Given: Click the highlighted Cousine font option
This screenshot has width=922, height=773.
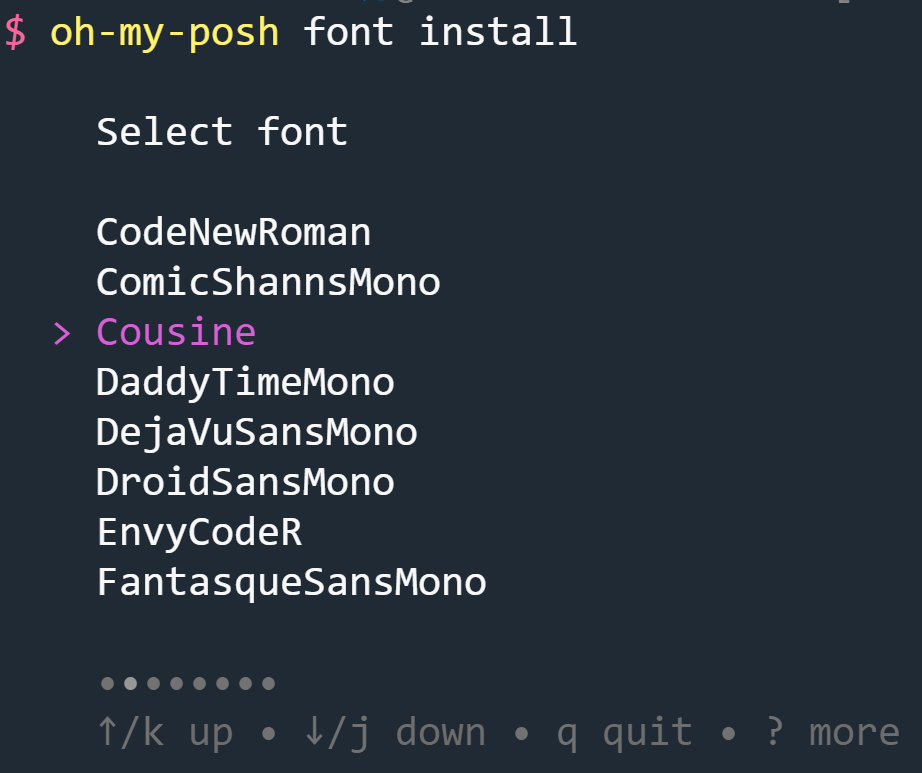Looking at the screenshot, I should [176, 333].
